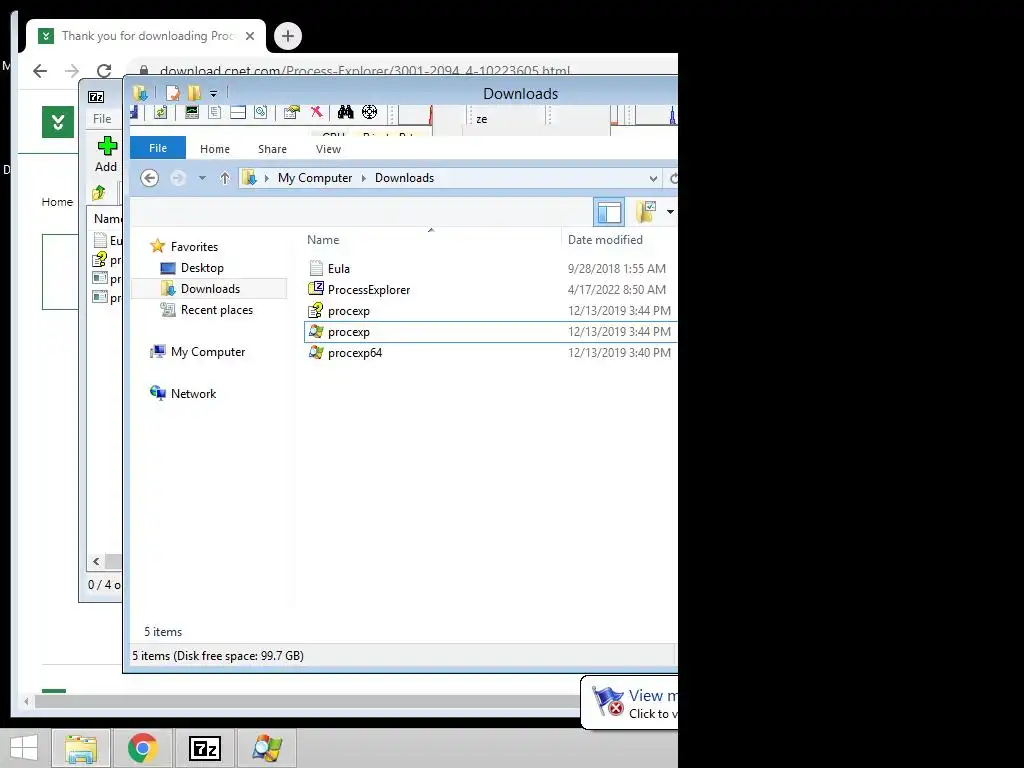Click the Eula file's date 9/28/2018 1:55 AM
1024x768 pixels.
click(616, 268)
